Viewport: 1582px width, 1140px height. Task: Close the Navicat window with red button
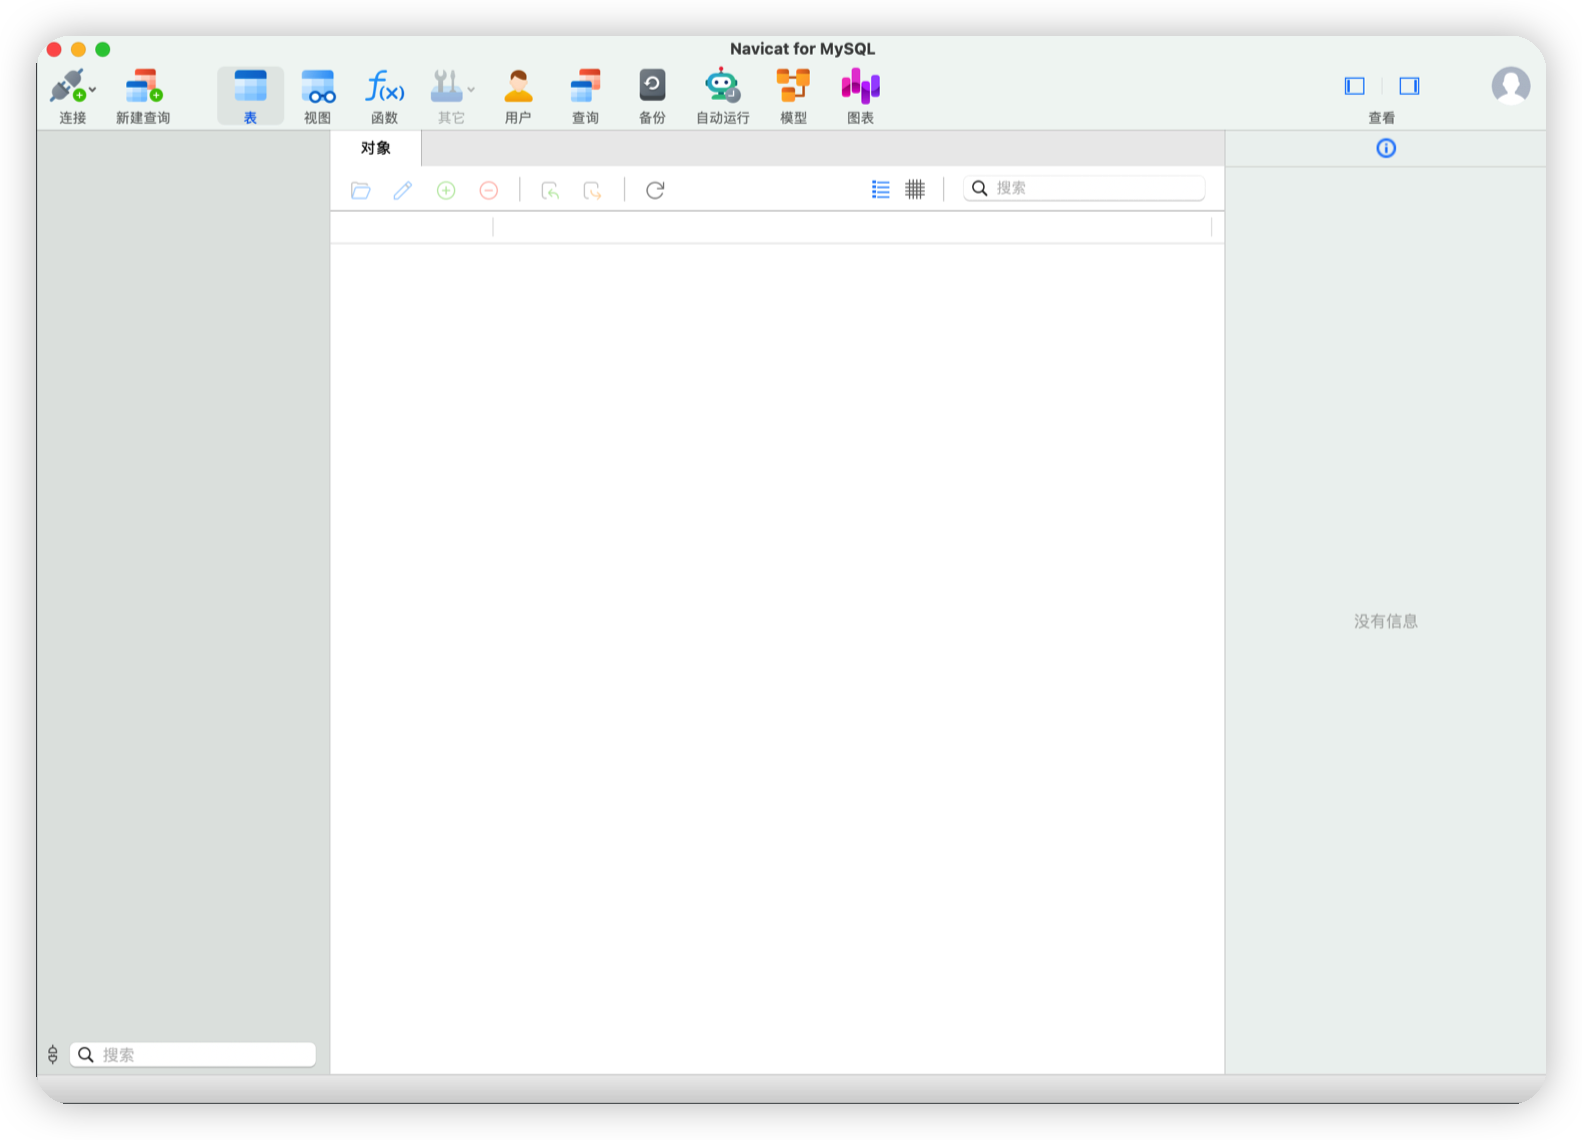click(x=54, y=49)
